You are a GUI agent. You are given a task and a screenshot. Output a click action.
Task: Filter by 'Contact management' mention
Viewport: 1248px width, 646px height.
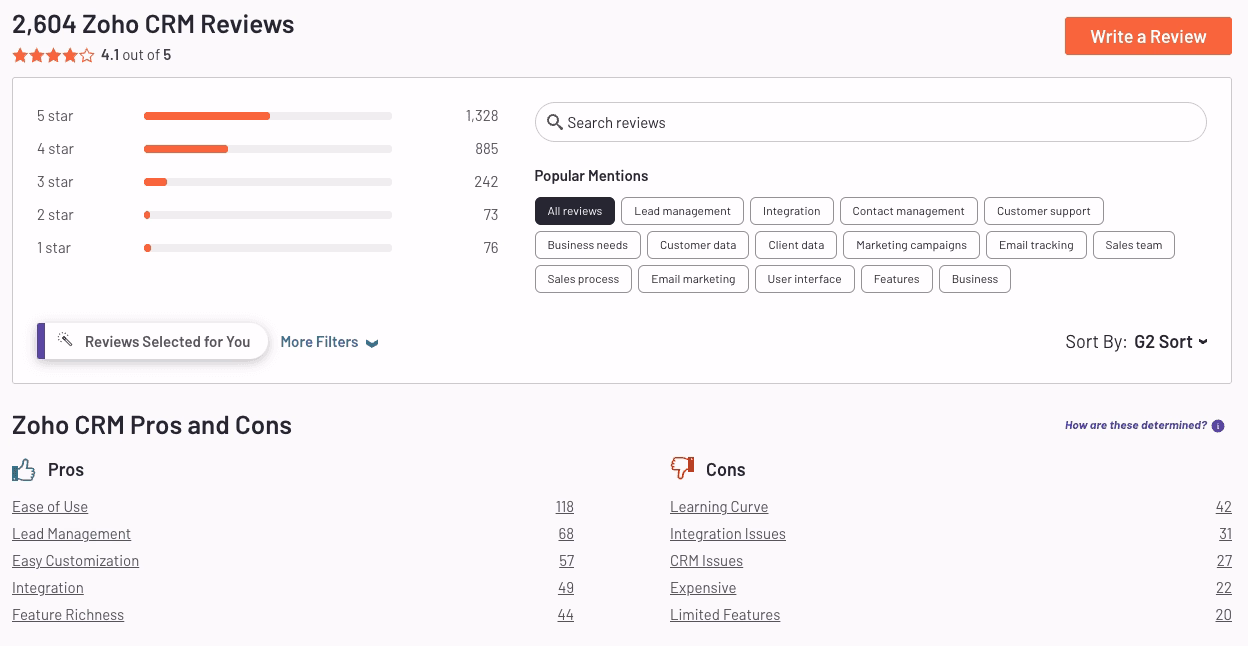[908, 211]
